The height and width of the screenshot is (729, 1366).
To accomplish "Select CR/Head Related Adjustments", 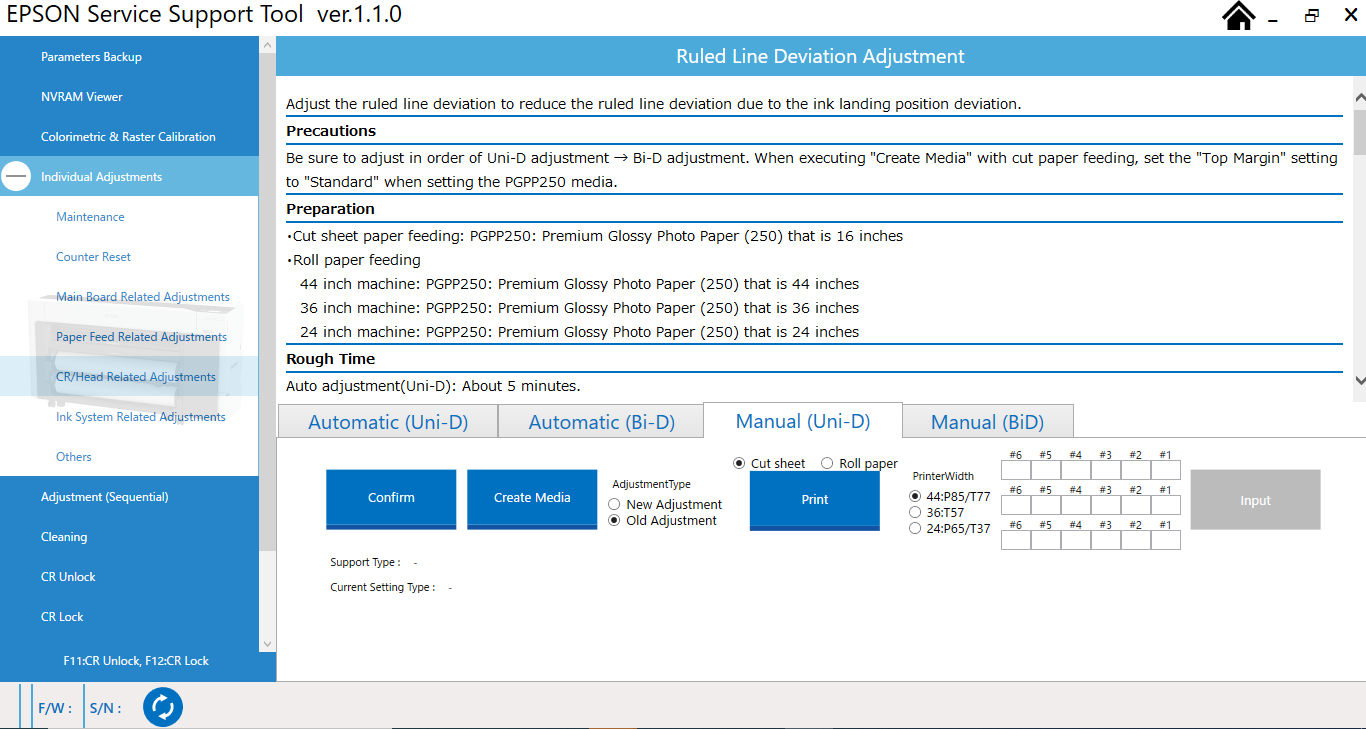I will (129, 377).
